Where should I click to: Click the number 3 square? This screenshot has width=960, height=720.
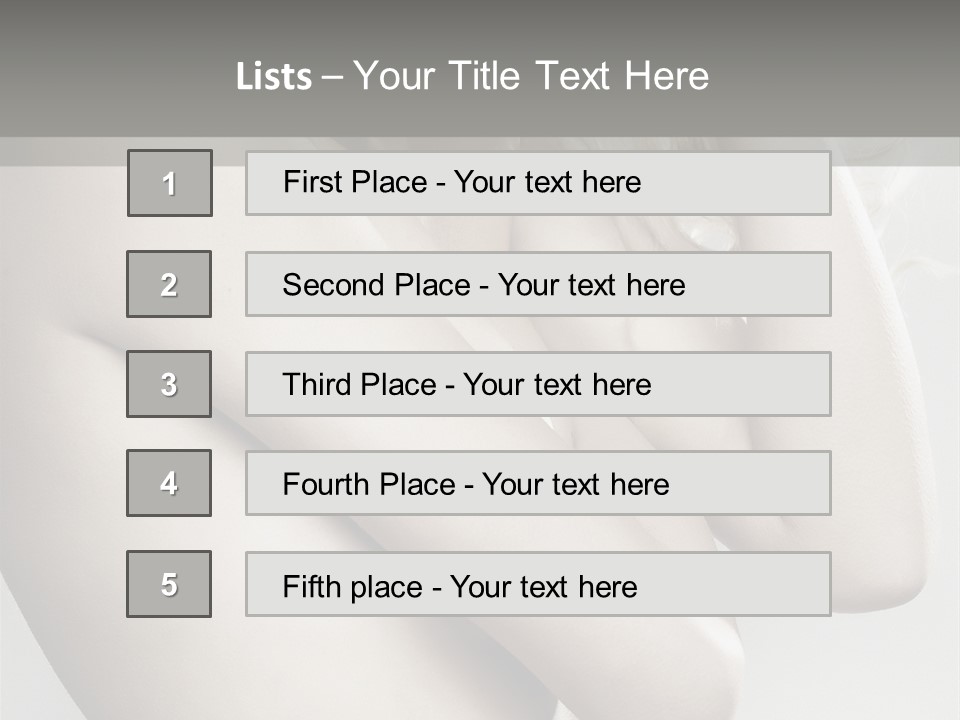tap(169, 384)
